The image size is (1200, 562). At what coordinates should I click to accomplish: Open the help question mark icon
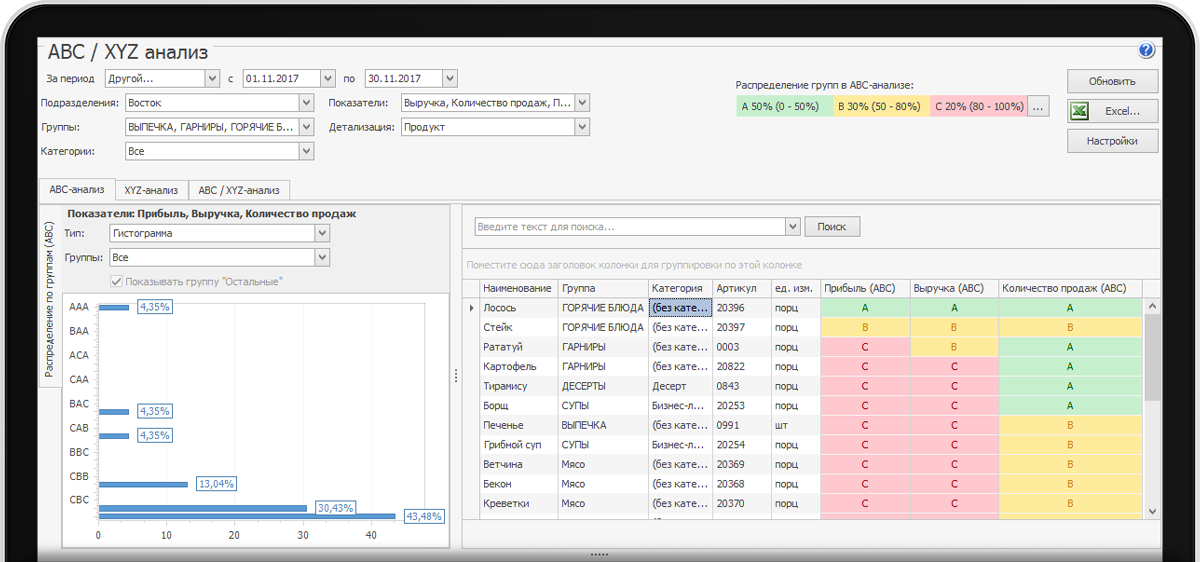pos(1146,51)
